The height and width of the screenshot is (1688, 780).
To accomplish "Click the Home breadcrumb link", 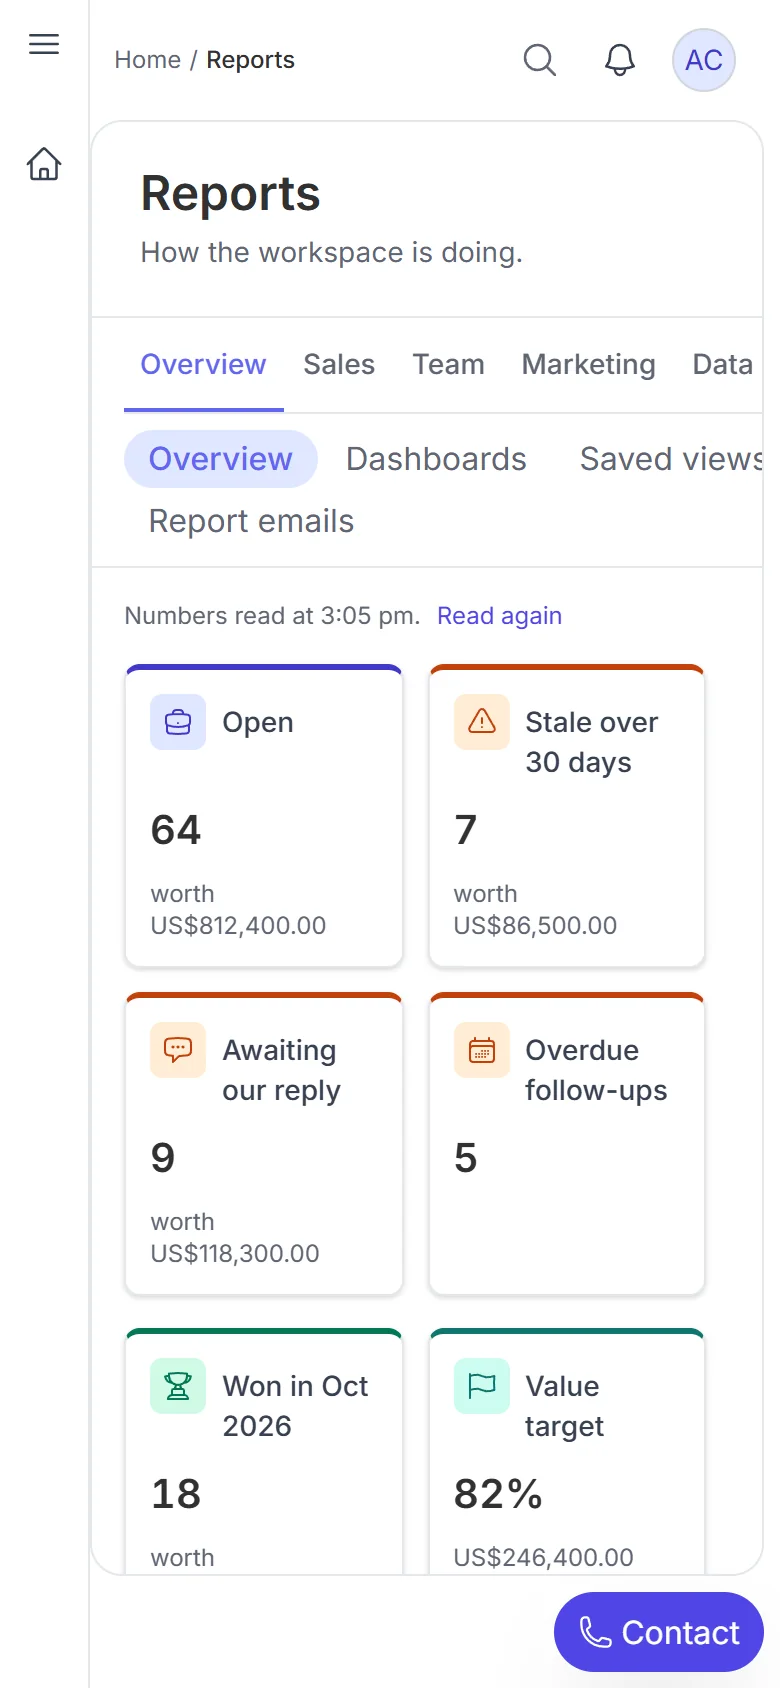I will (148, 60).
